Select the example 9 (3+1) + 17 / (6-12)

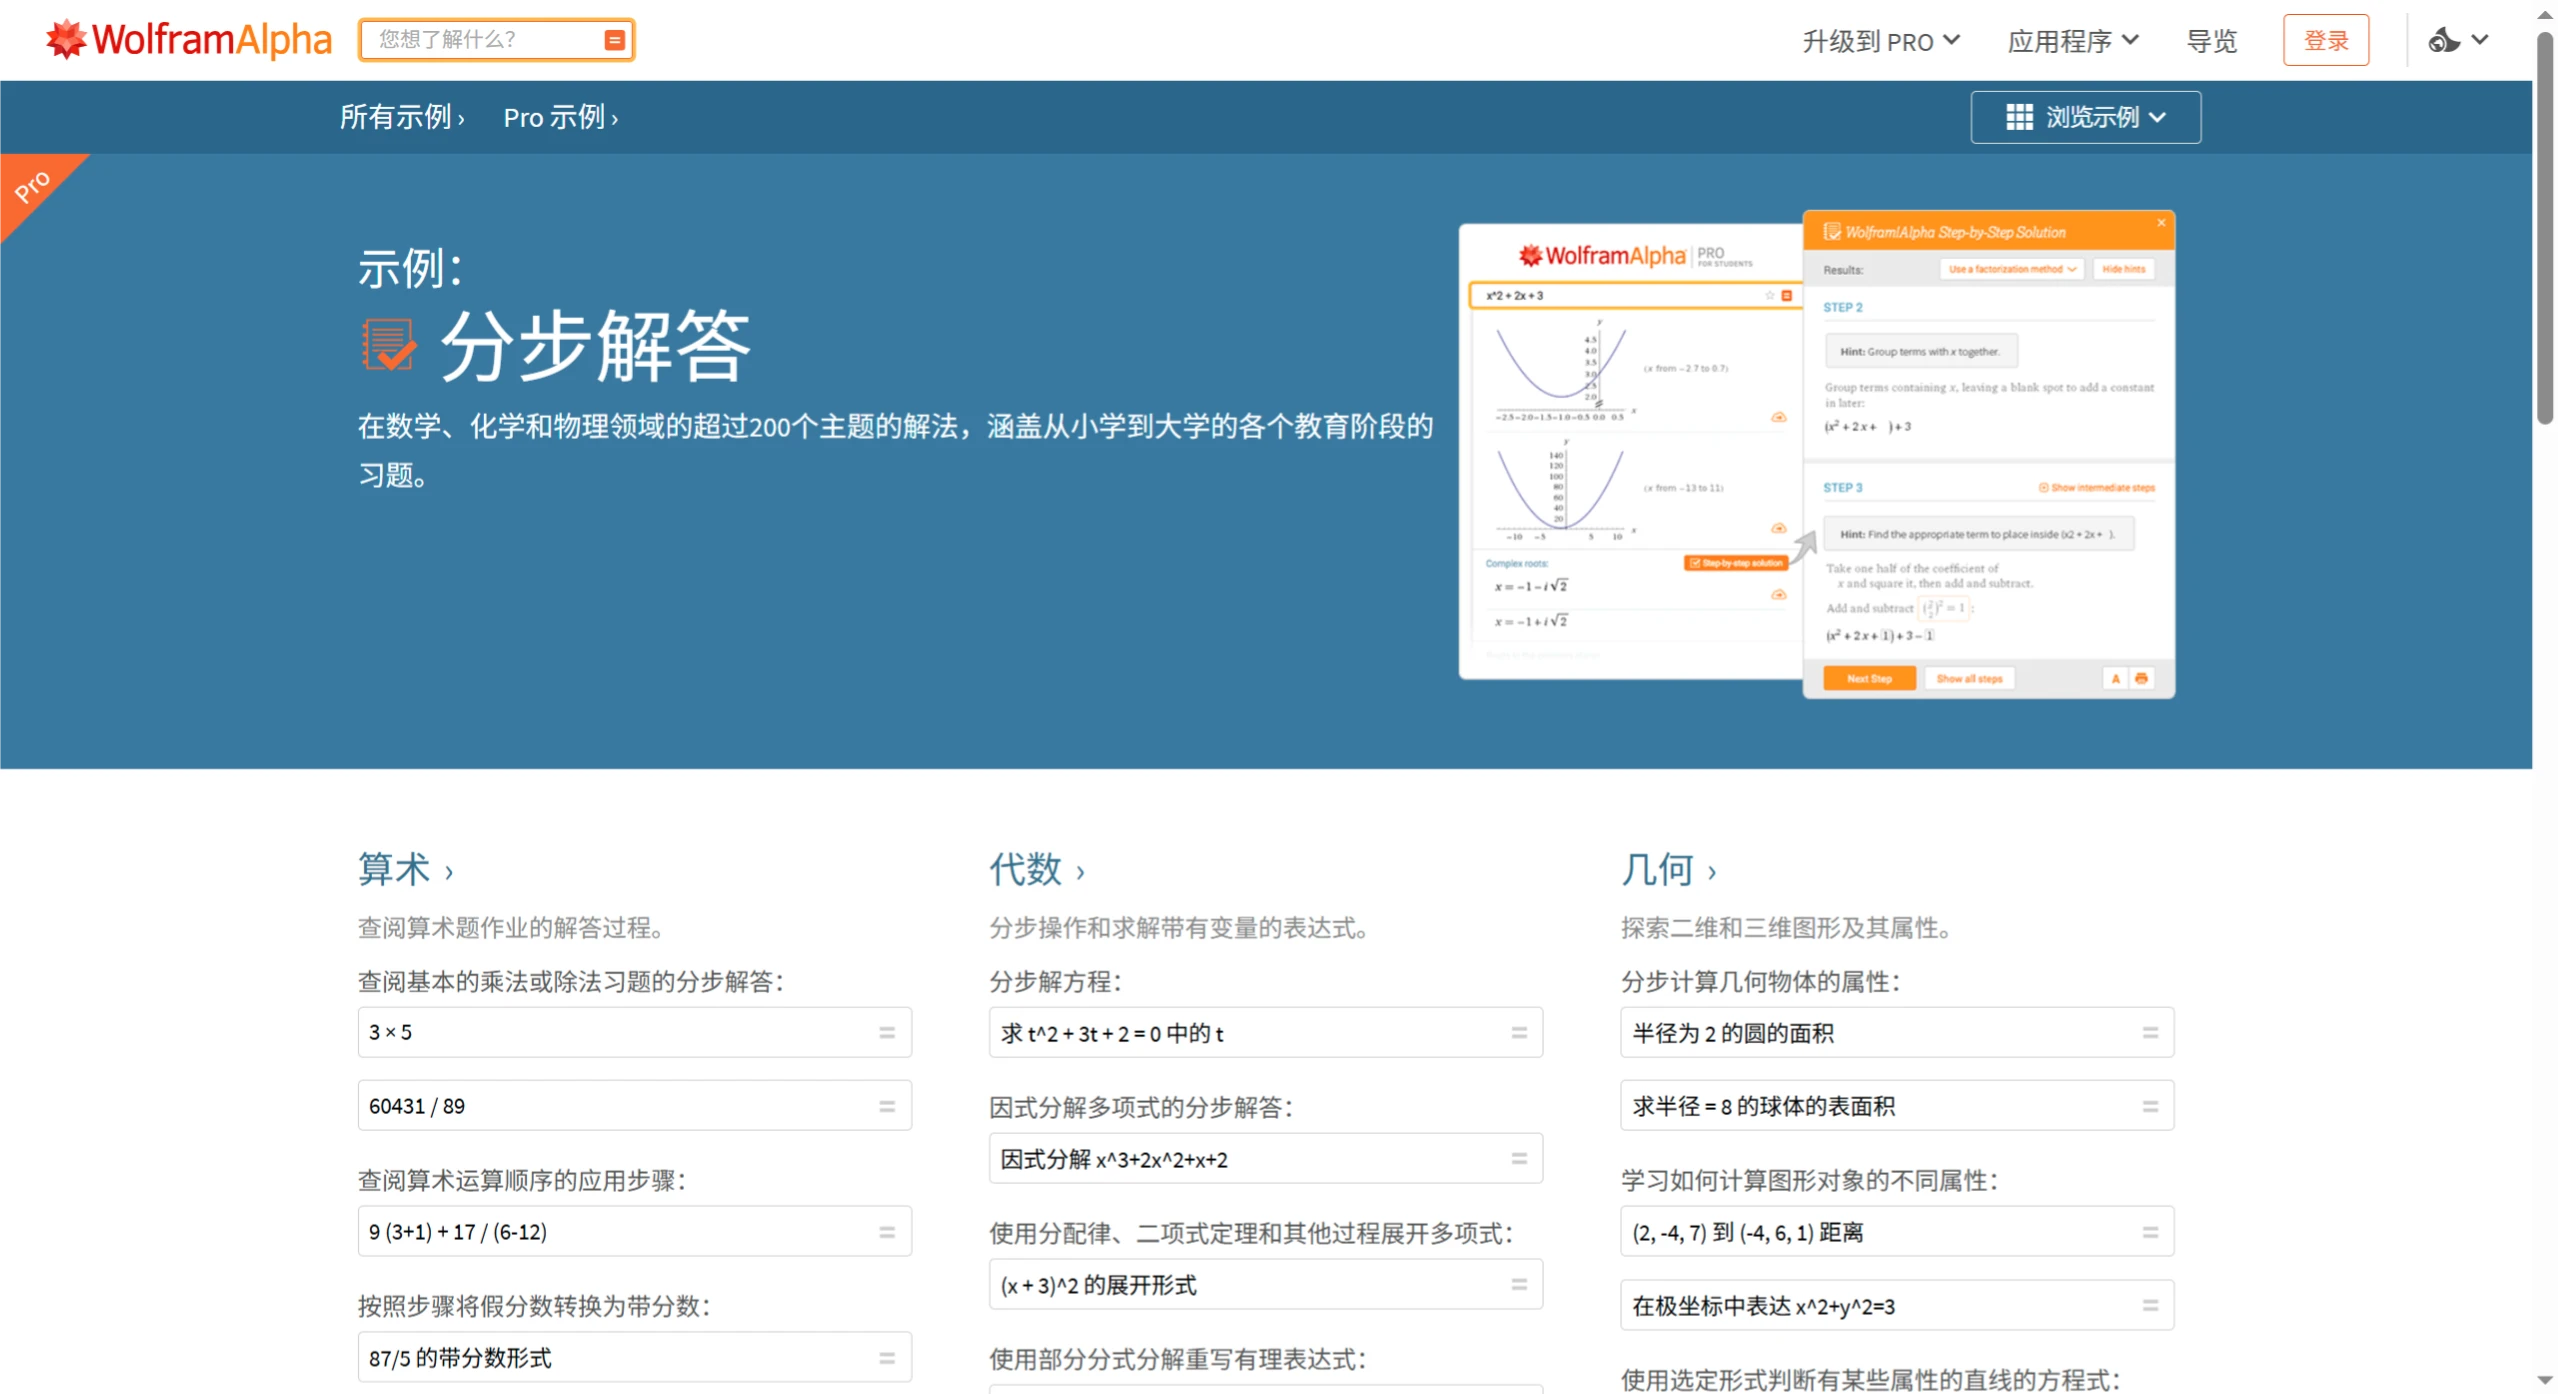coord(635,1232)
